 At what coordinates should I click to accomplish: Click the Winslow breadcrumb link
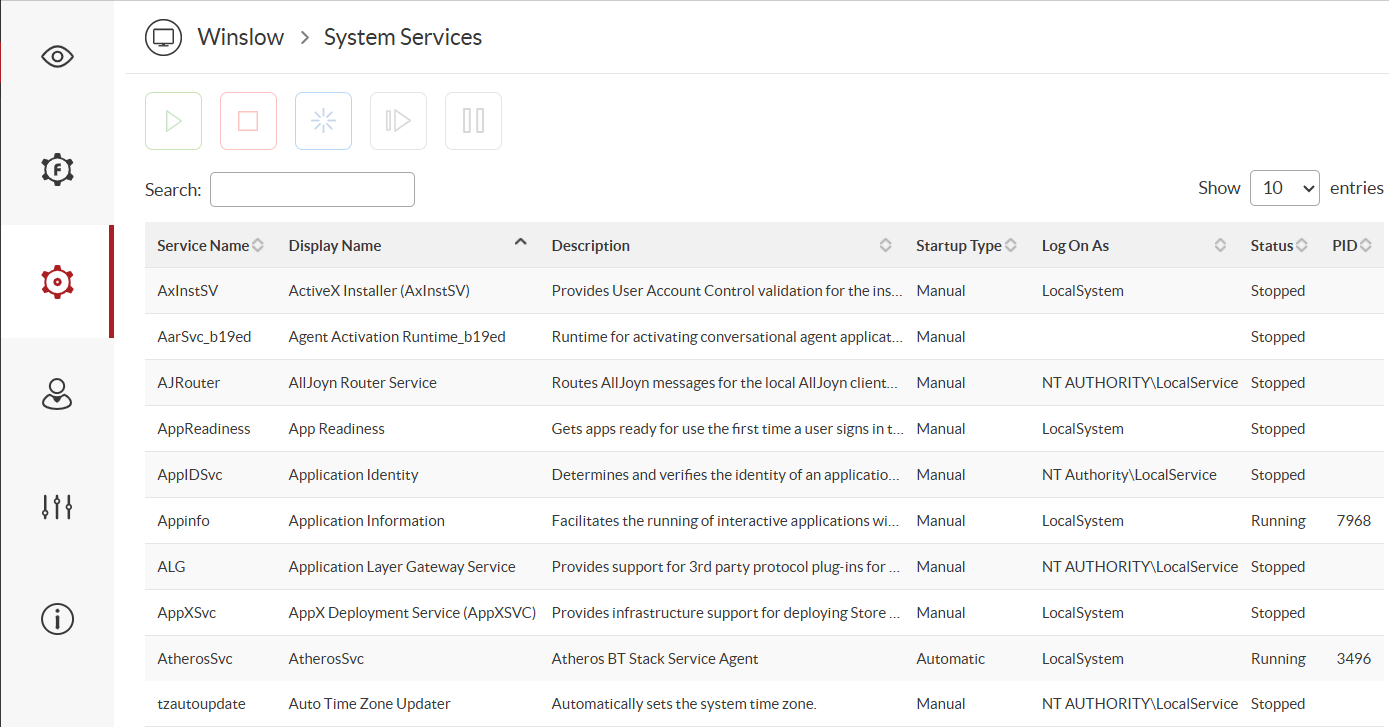coord(241,37)
